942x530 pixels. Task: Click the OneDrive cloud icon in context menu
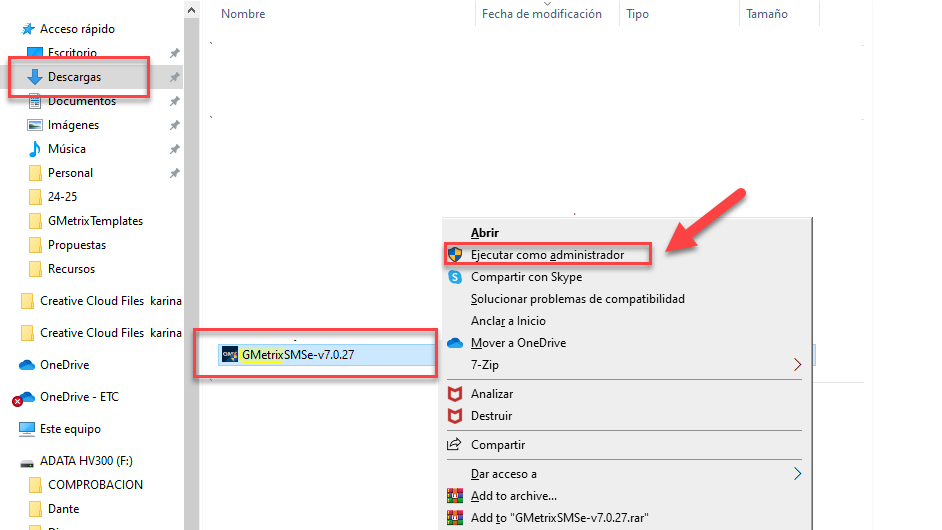pos(455,343)
